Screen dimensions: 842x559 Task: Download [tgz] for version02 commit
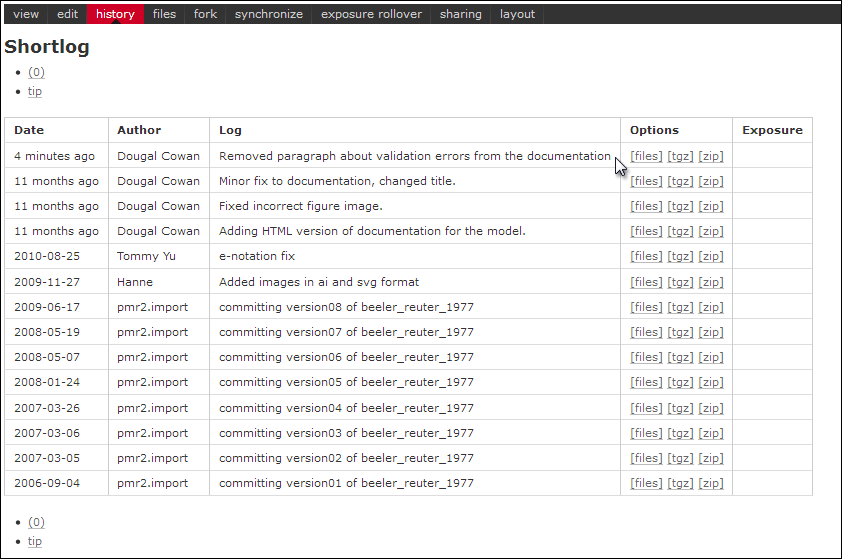[680, 458]
